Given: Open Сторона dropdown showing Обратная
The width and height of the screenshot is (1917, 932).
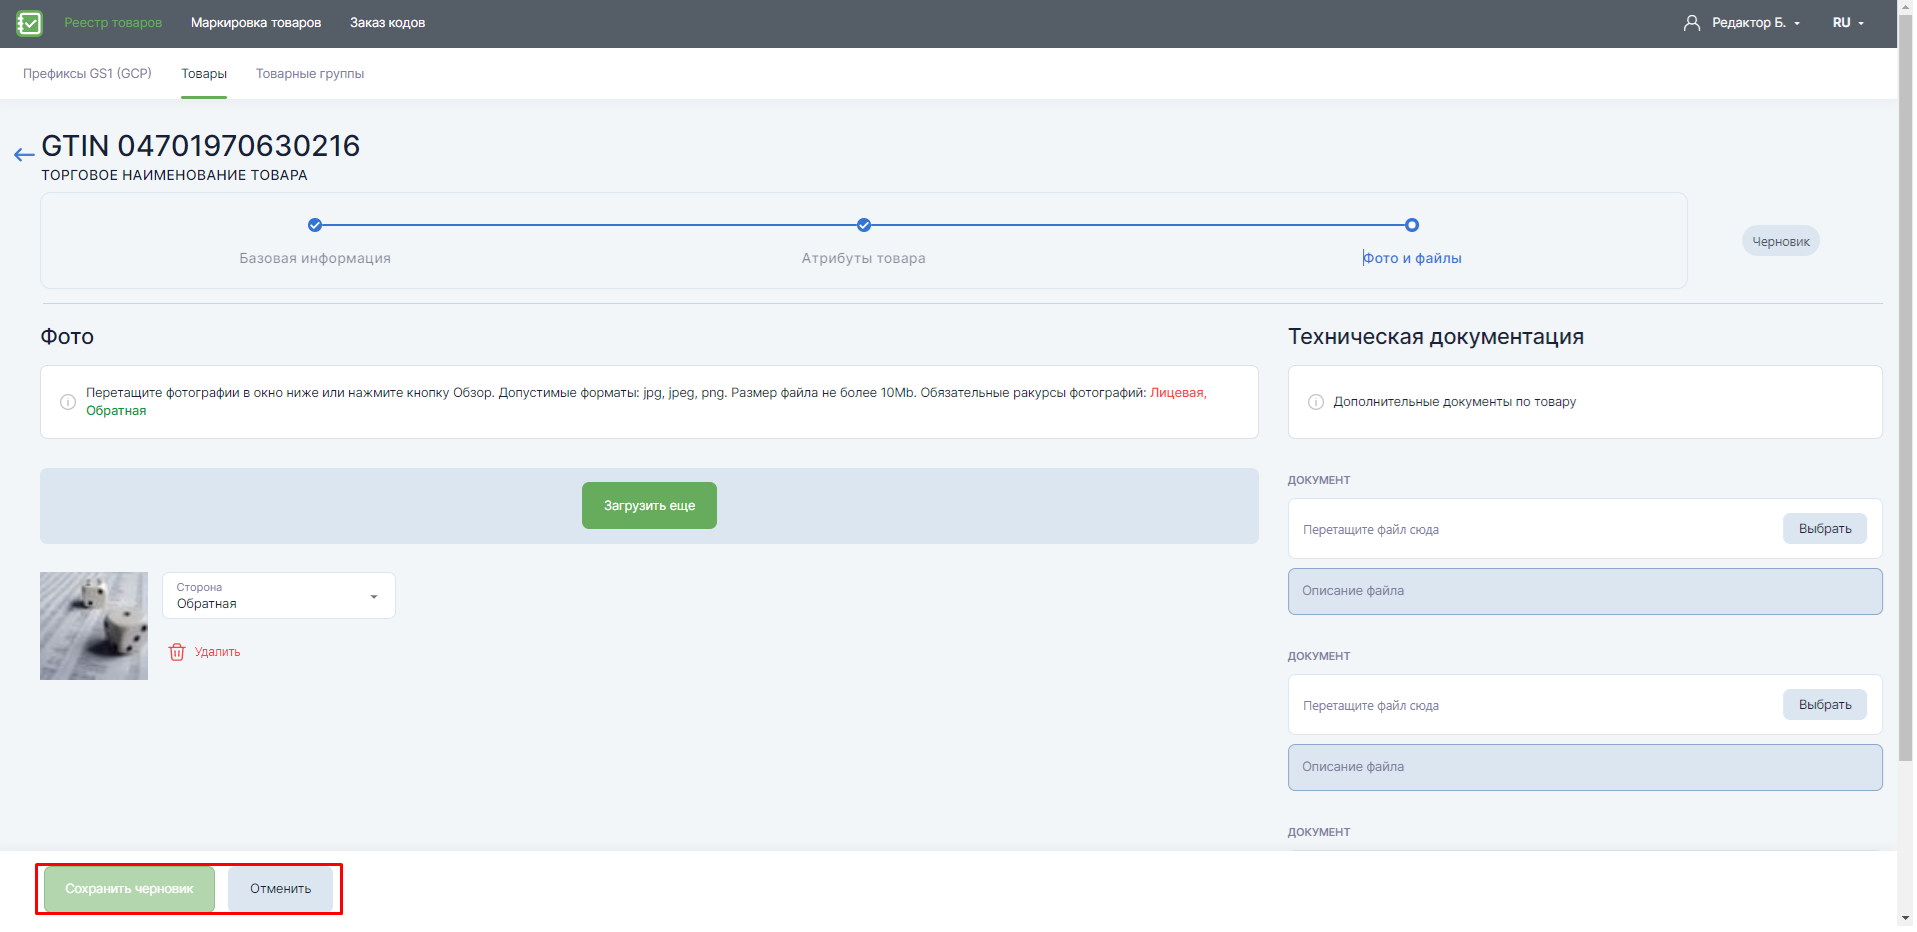Looking at the screenshot, I should click(279, 596).
